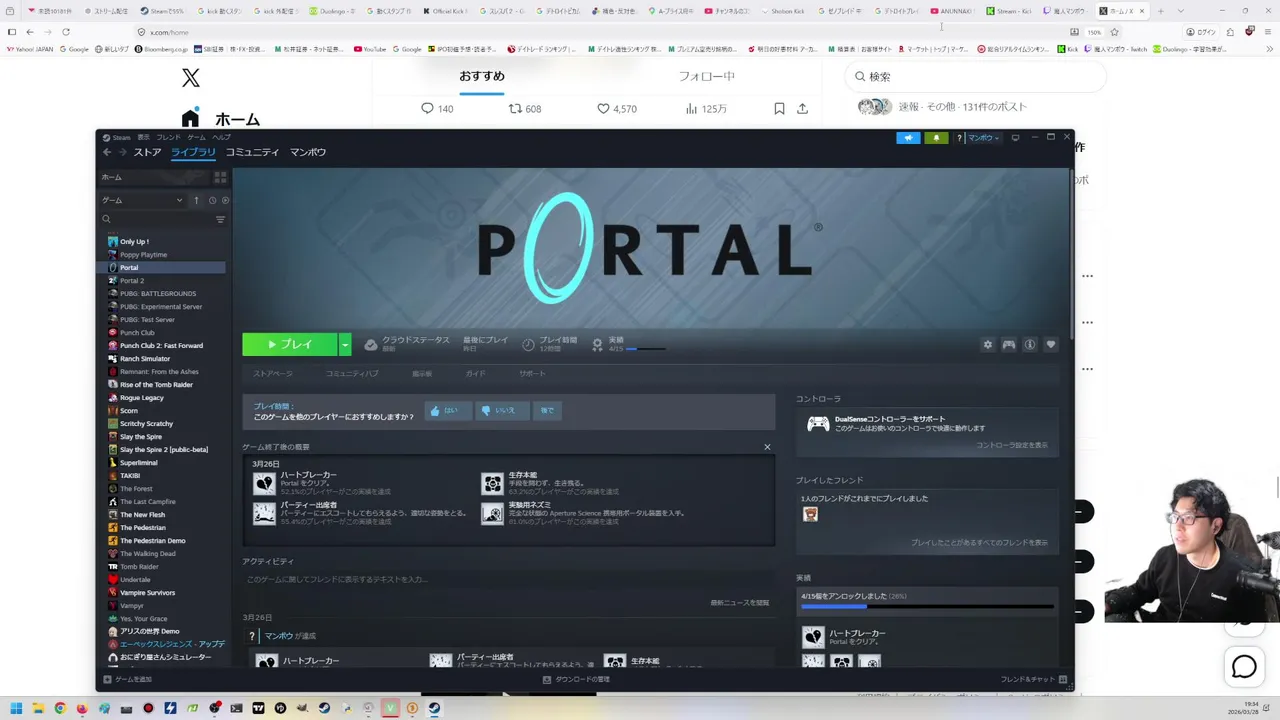Screen dimensions: 1280x720
Task: Open controller layout gamepad icon
Action: pyautogui.click(x=1009, y=345)
